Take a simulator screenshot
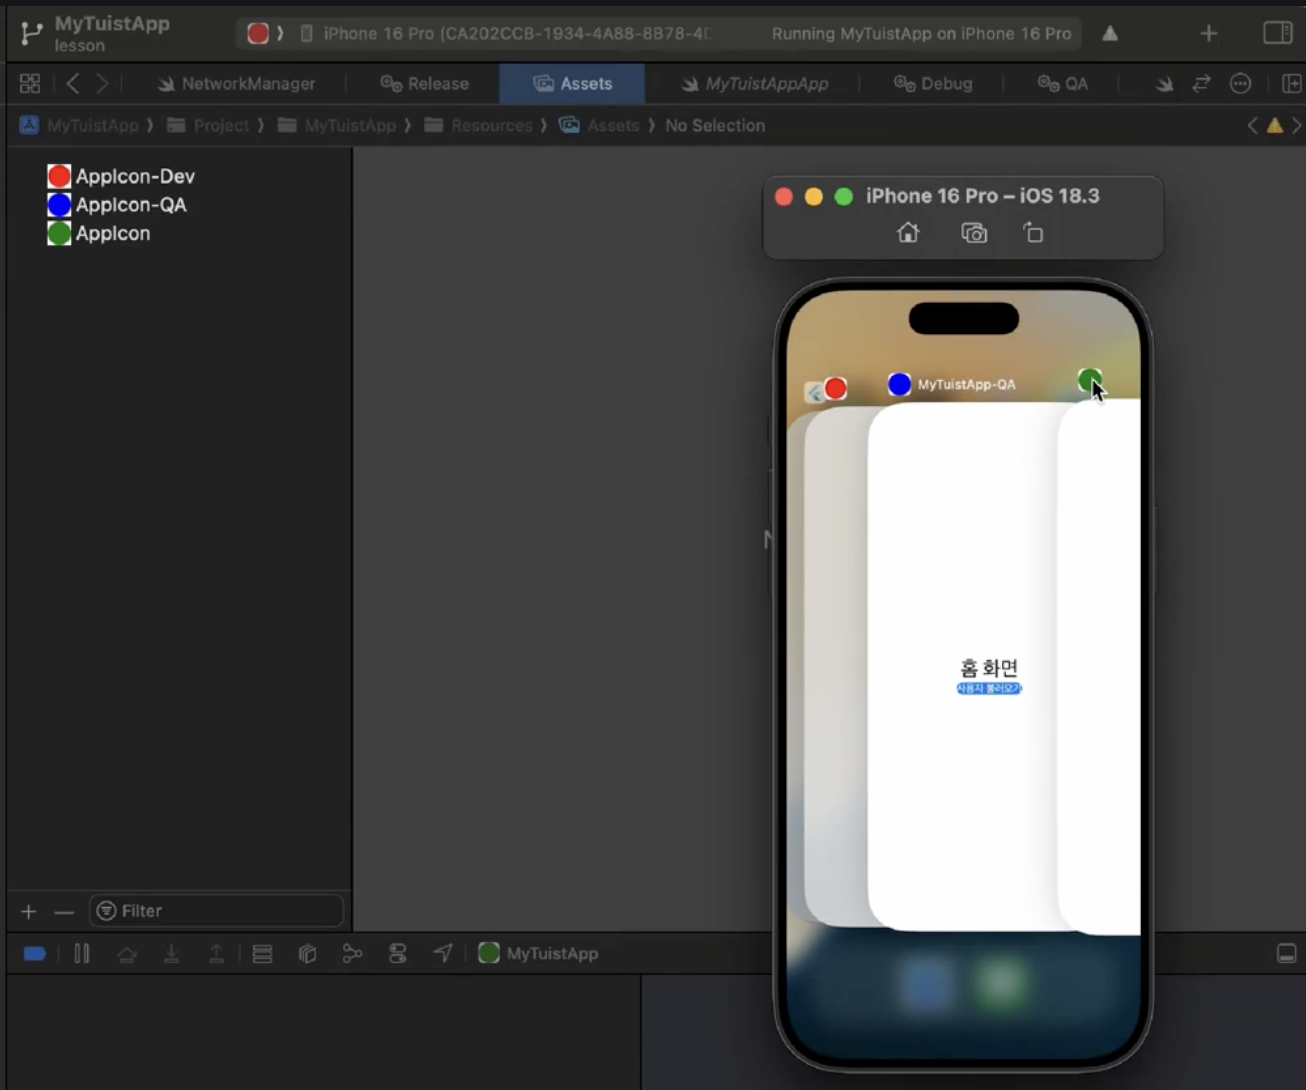This screenshot has height=1090, width=1306. 974,234
